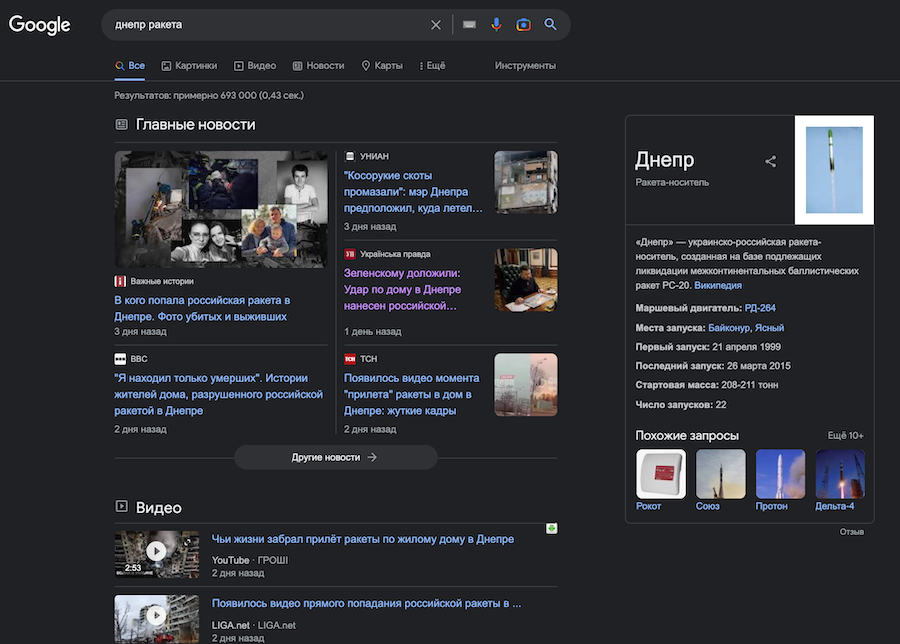Open Инструменты search tools
Viewport: 900px width, 644px height.
tap(525, 66)
